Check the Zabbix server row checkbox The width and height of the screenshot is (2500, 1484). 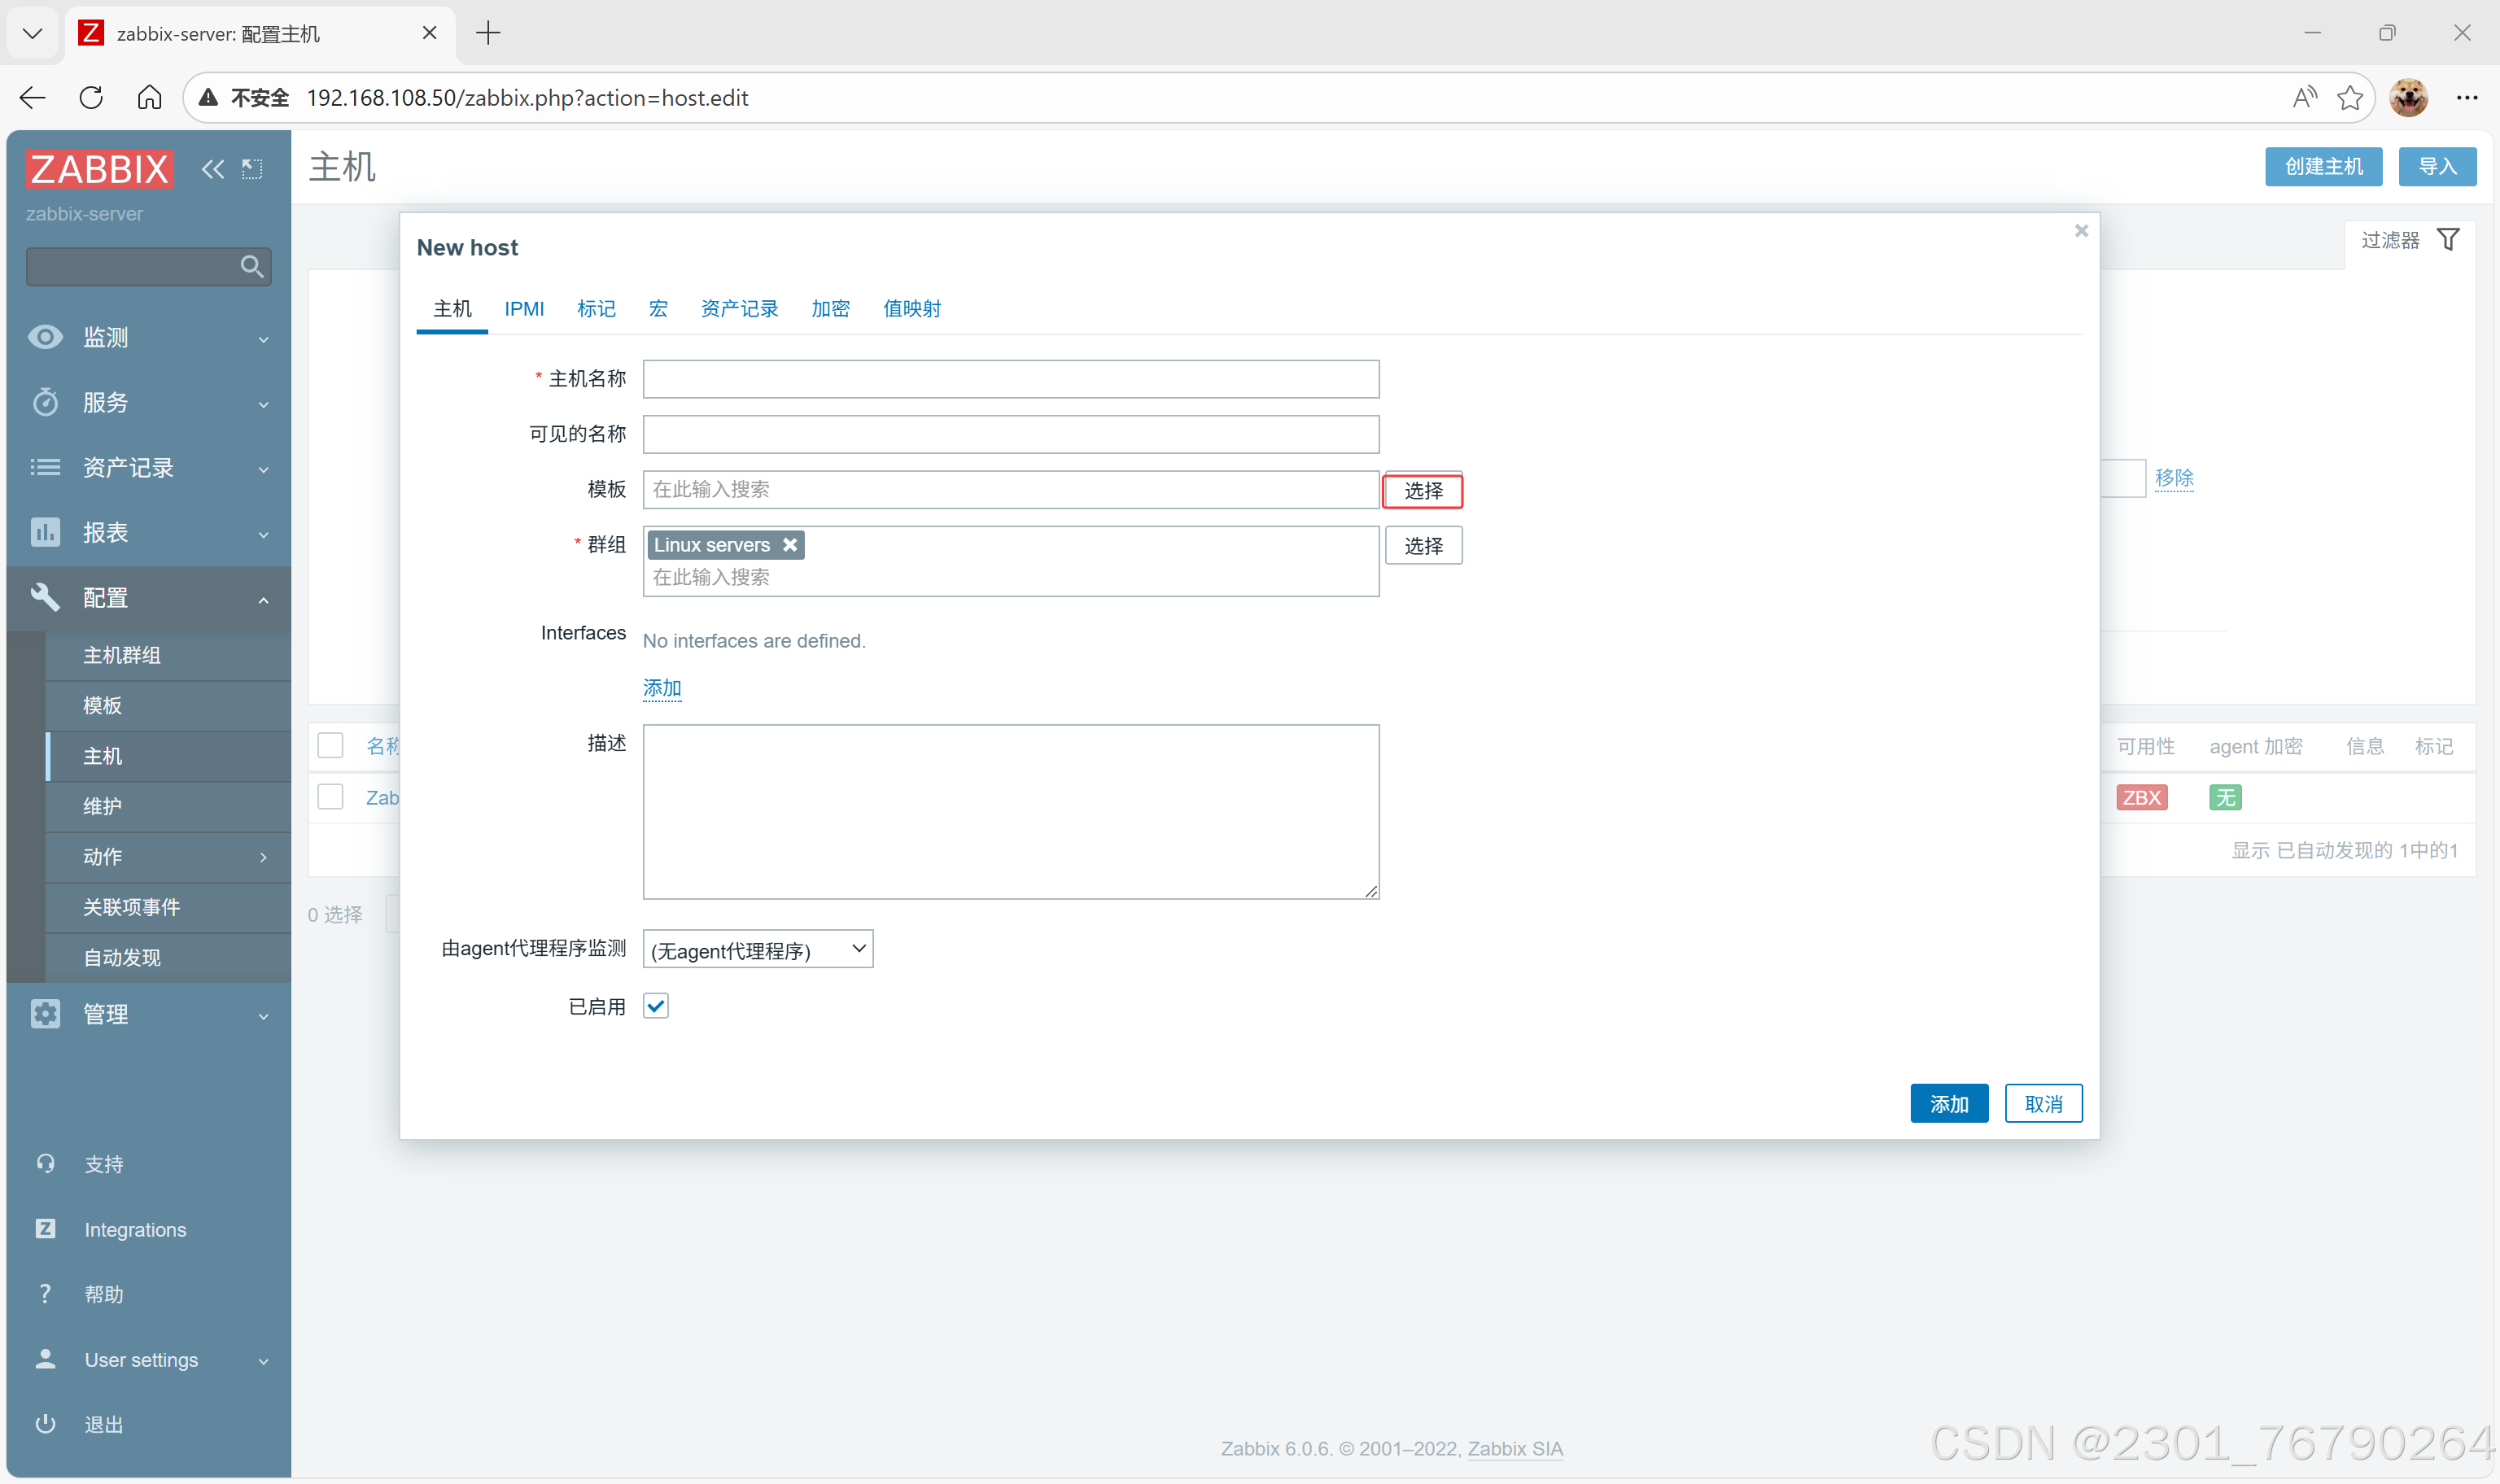[x=330, y=797]
